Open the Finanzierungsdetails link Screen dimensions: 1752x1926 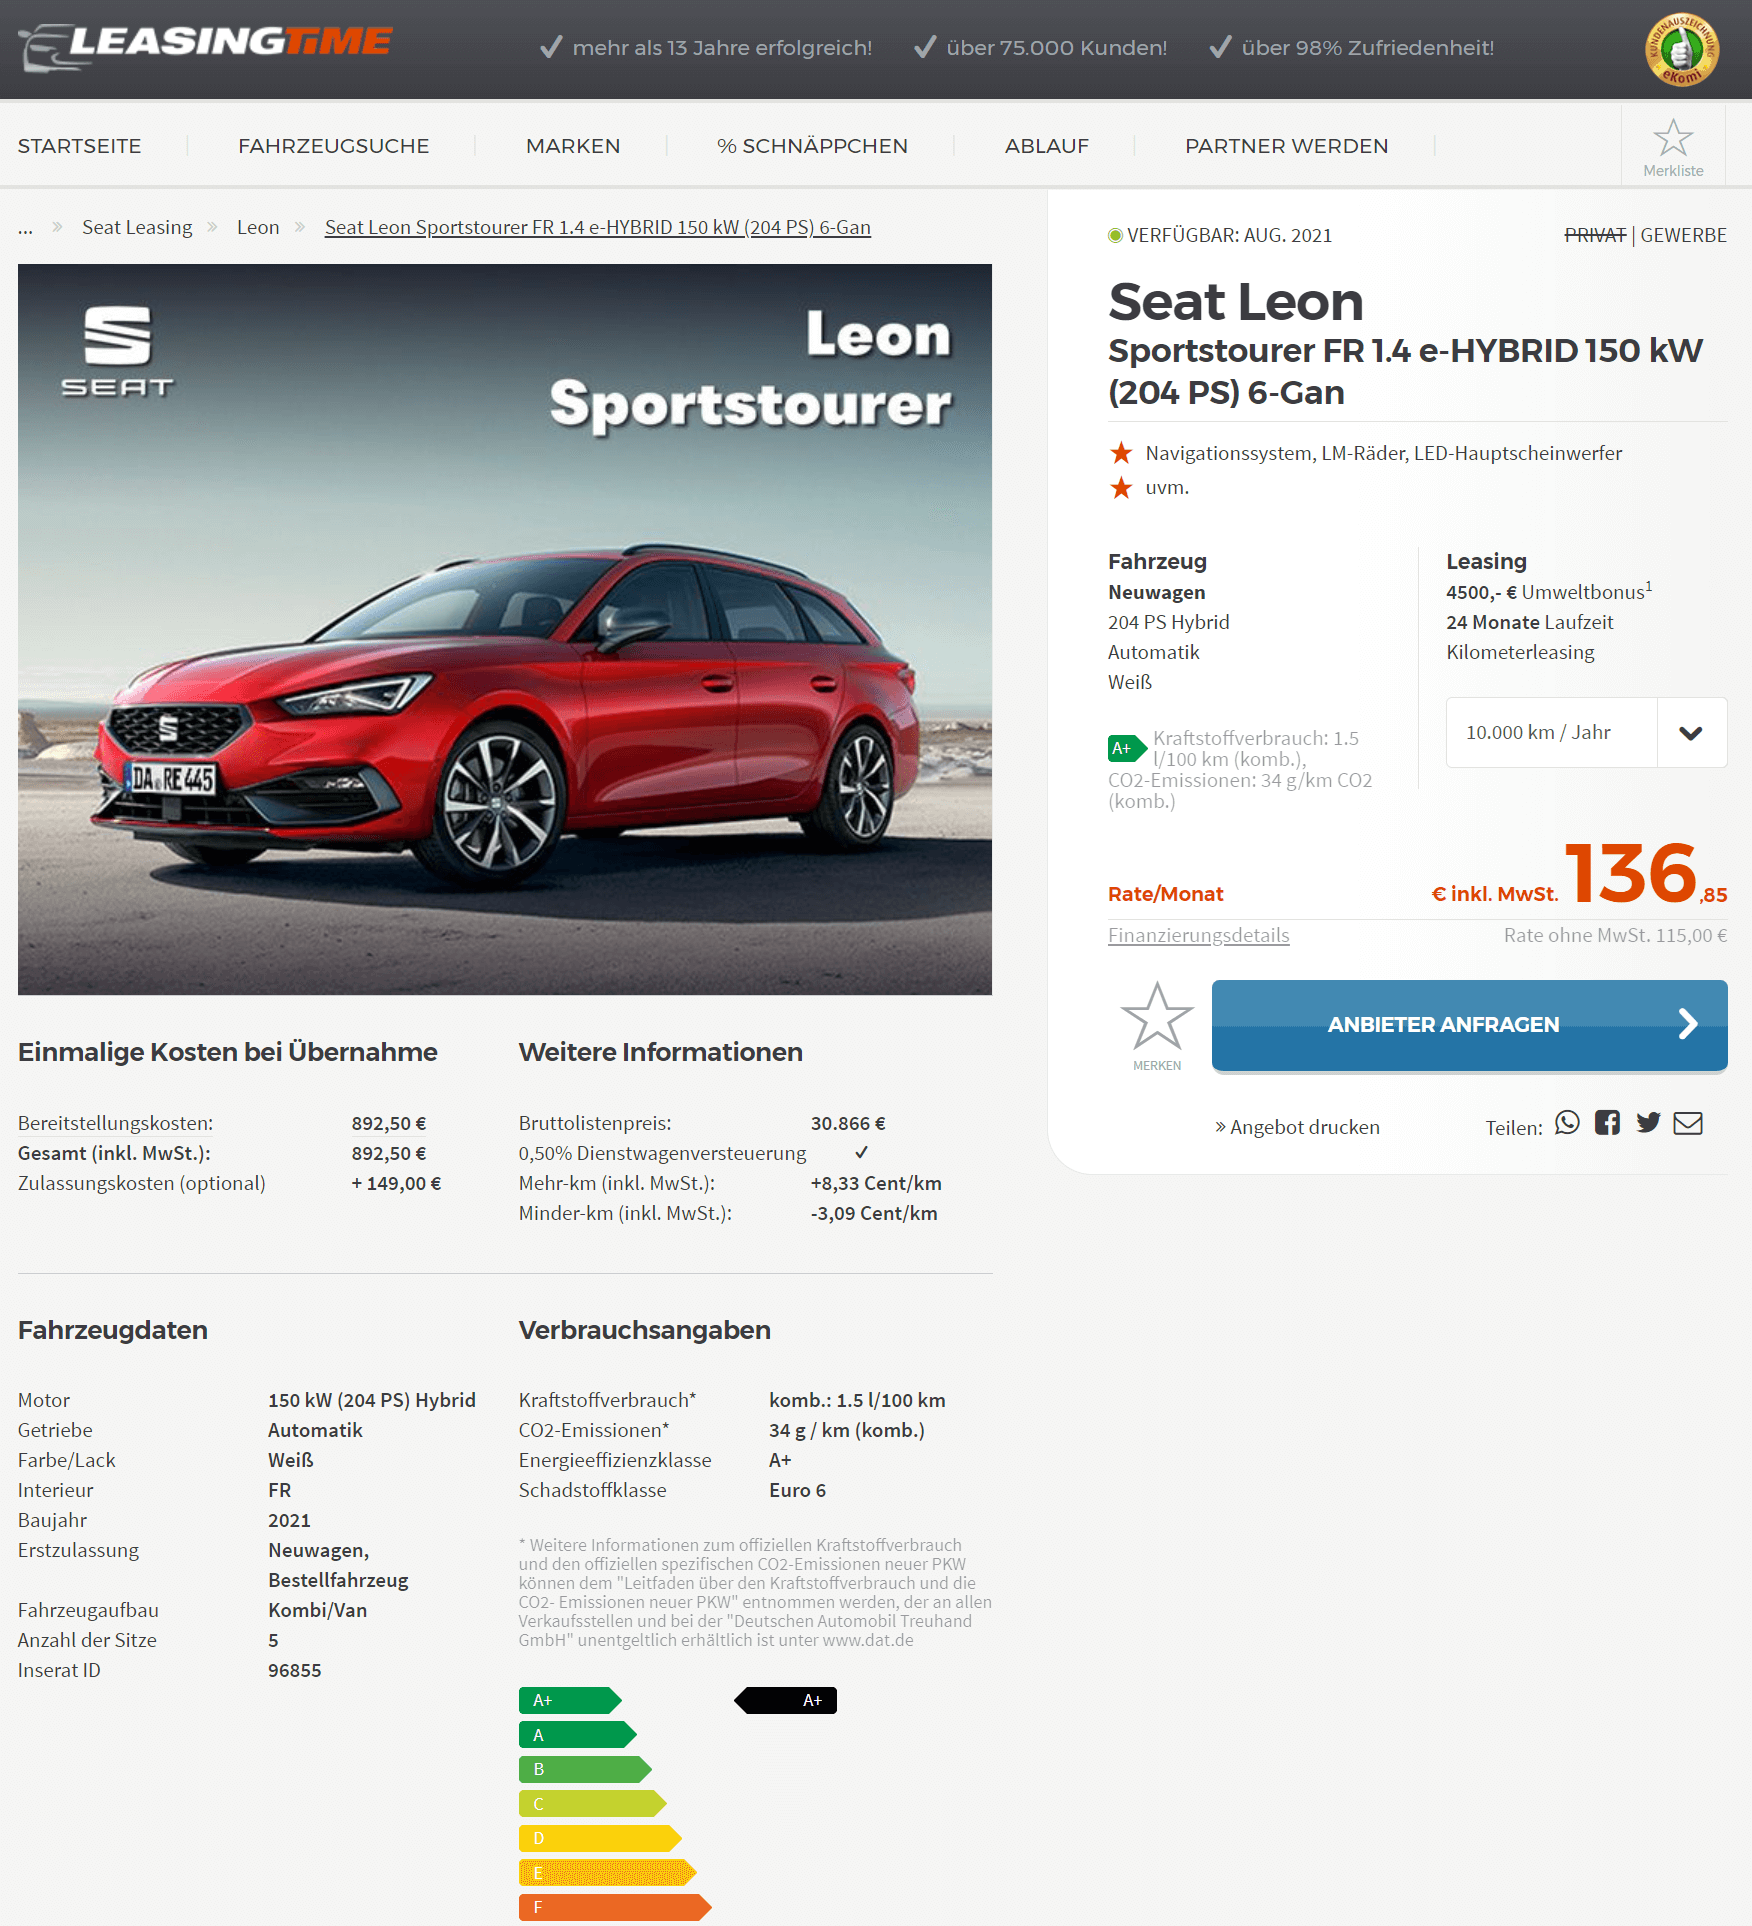tap(1199, 935)
